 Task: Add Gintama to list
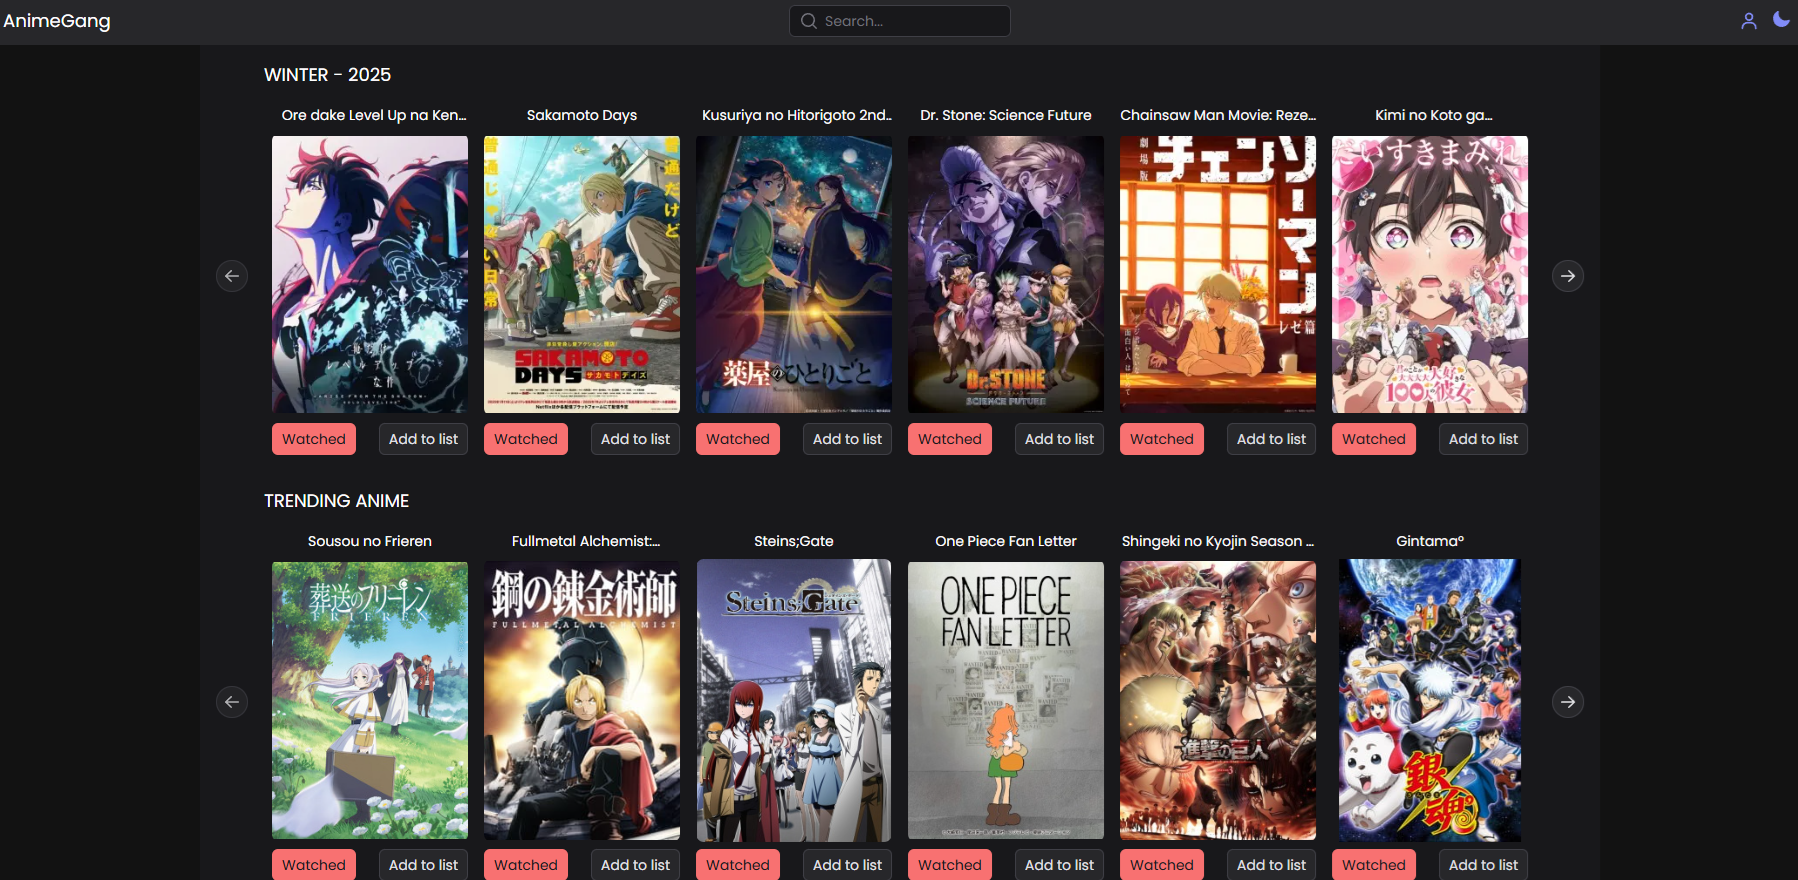pyautogui.click(x=1483, y=864)
